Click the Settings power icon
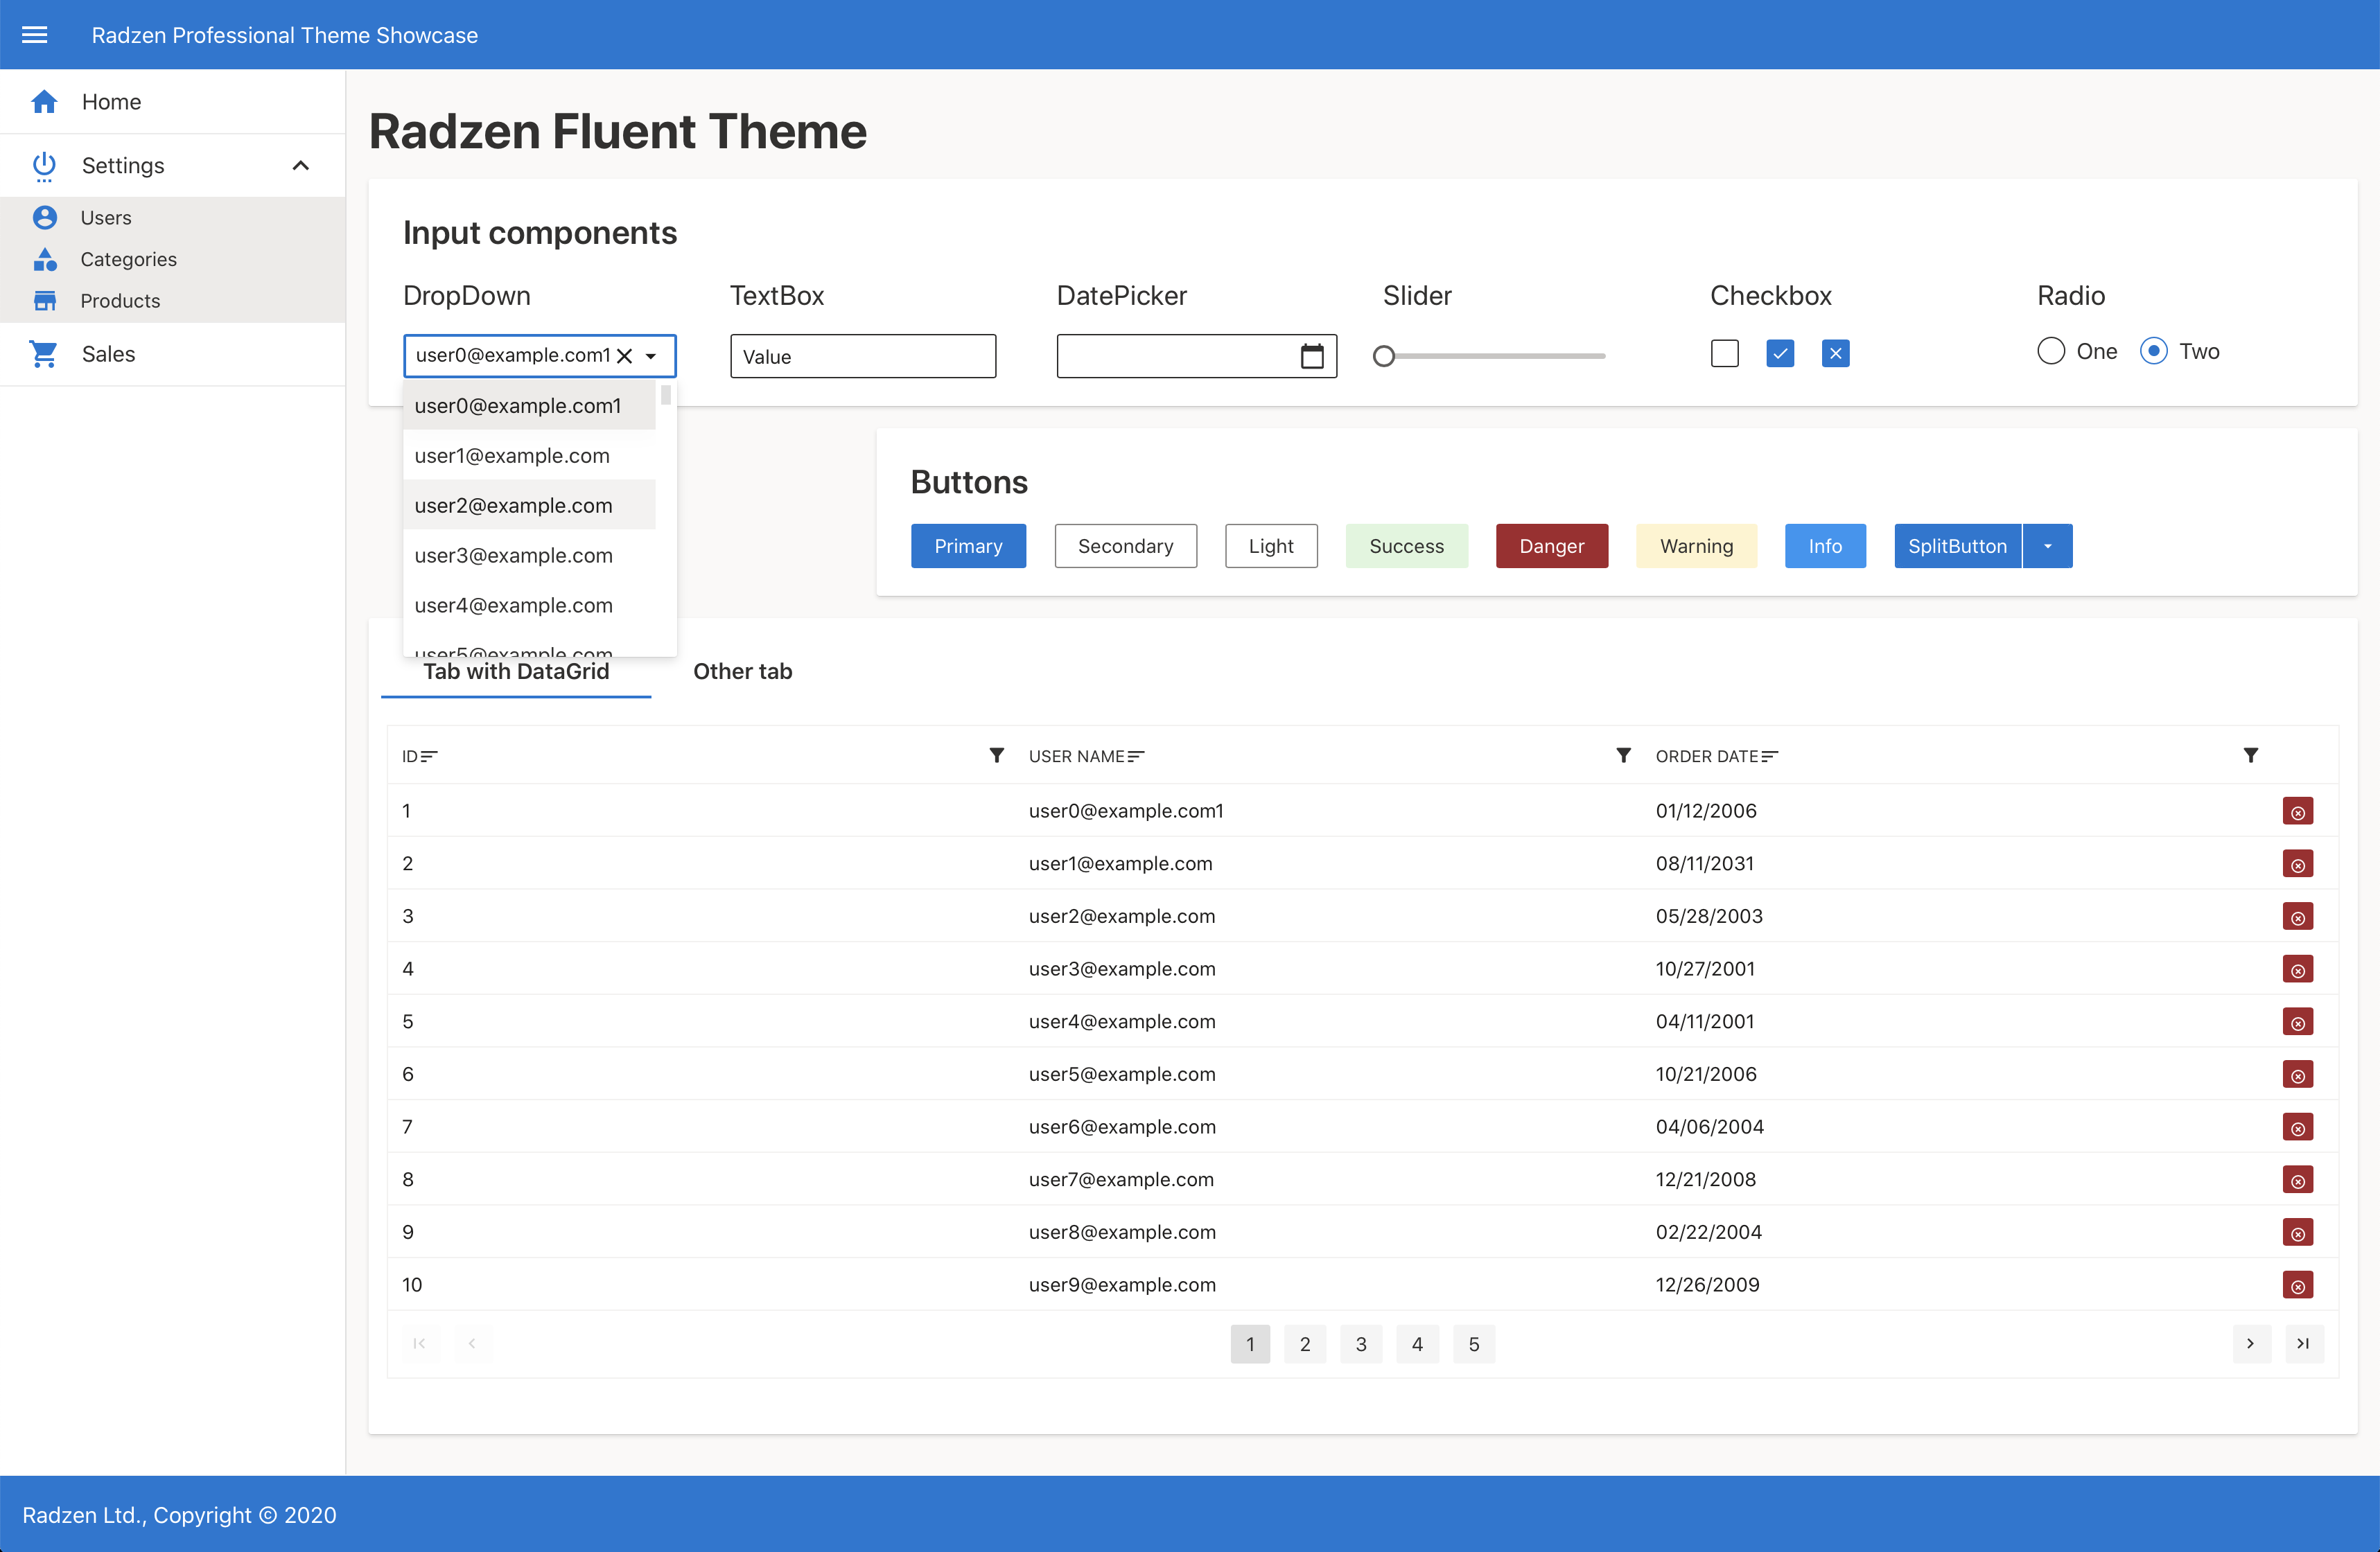 [44, 166]
